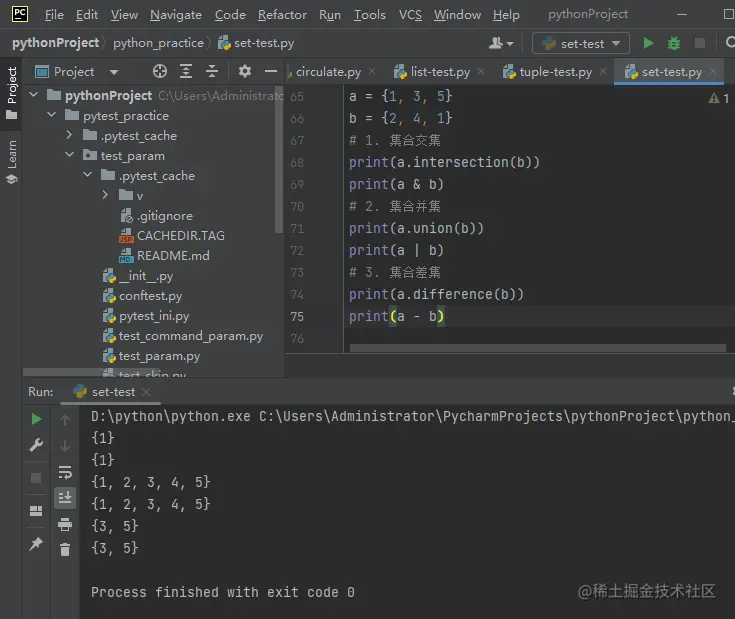Screen dimensions: 735x619
Task: Open the Help menu
Action: [506, 15]
